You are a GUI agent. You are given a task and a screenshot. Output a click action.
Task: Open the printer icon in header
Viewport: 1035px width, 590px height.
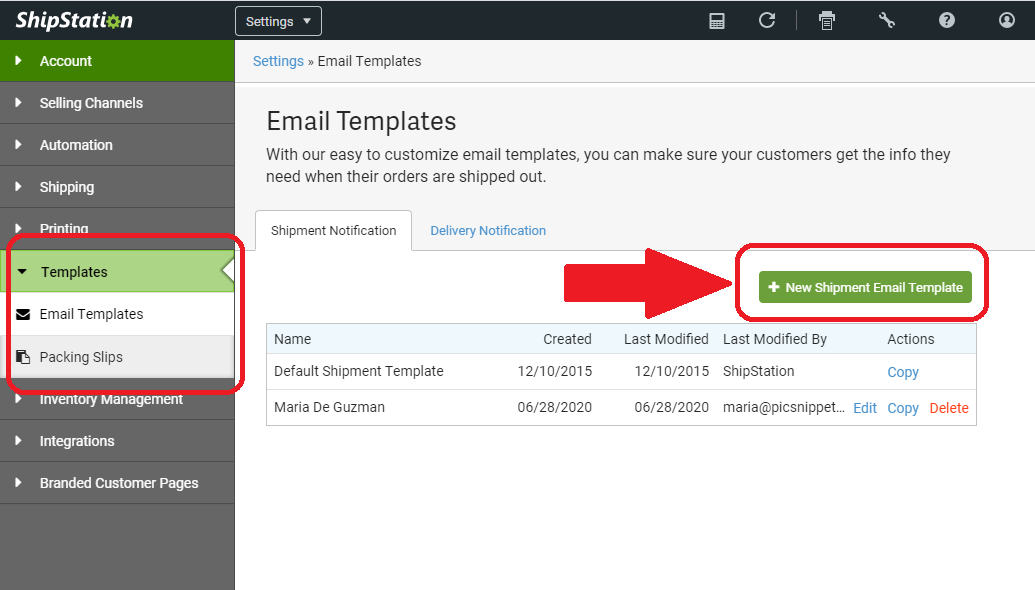(x=826, y=21)
